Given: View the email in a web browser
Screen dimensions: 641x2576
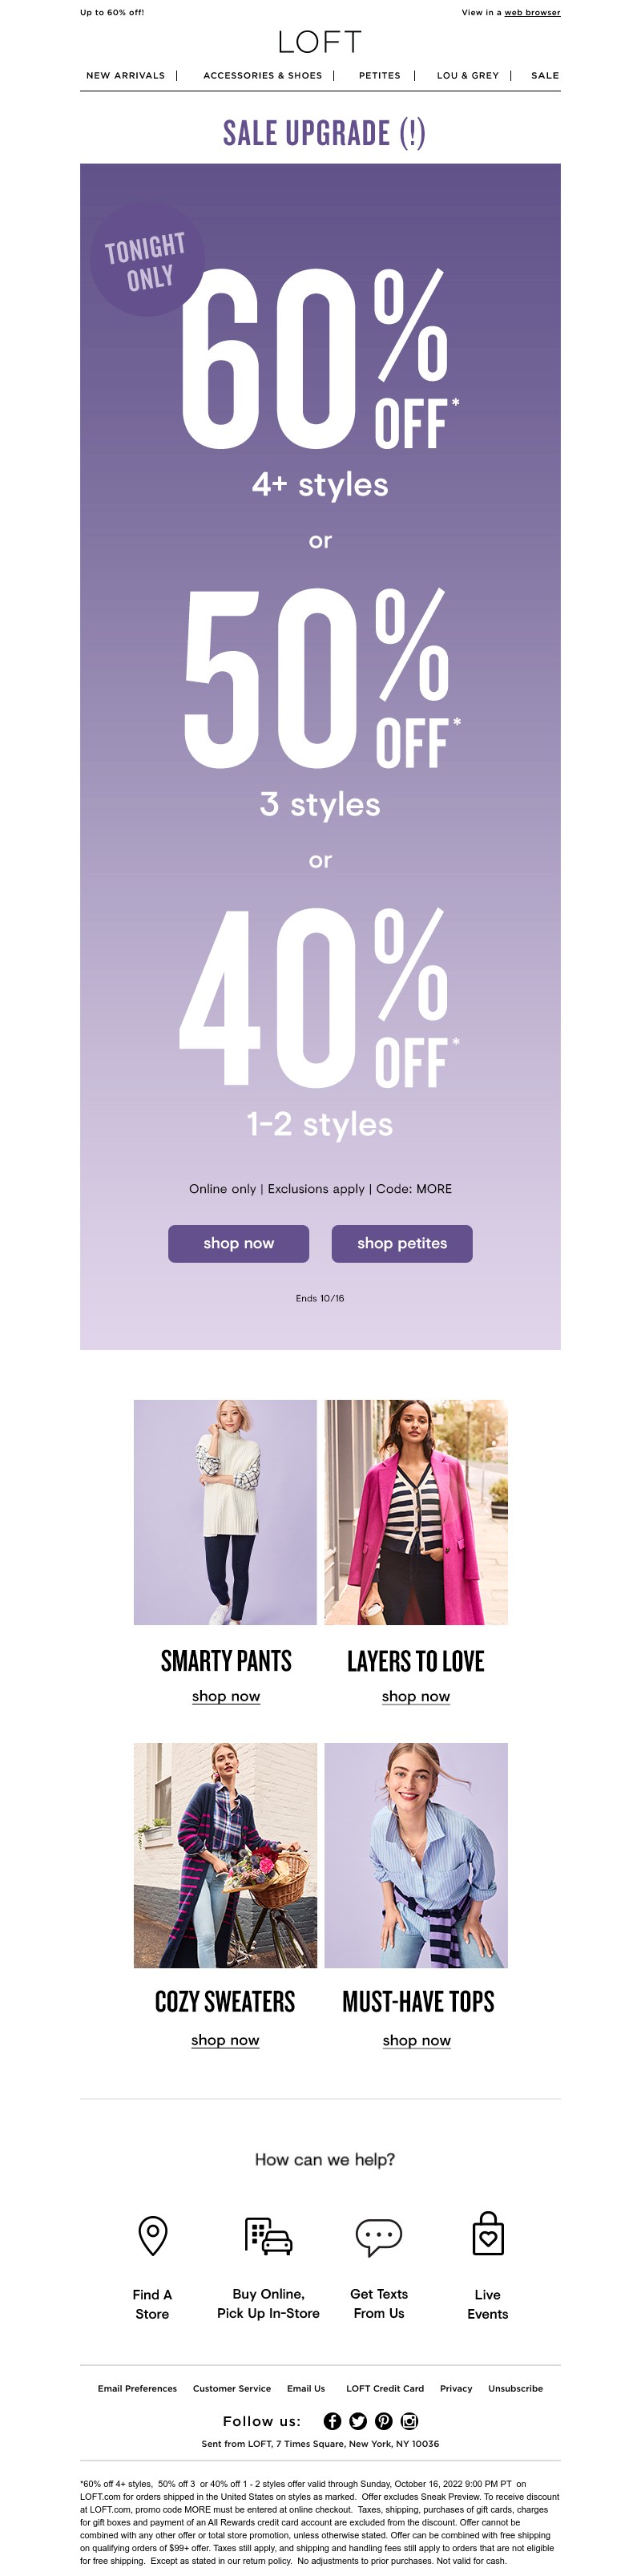Looking at the screenshot, I should [x=532, y=13].
